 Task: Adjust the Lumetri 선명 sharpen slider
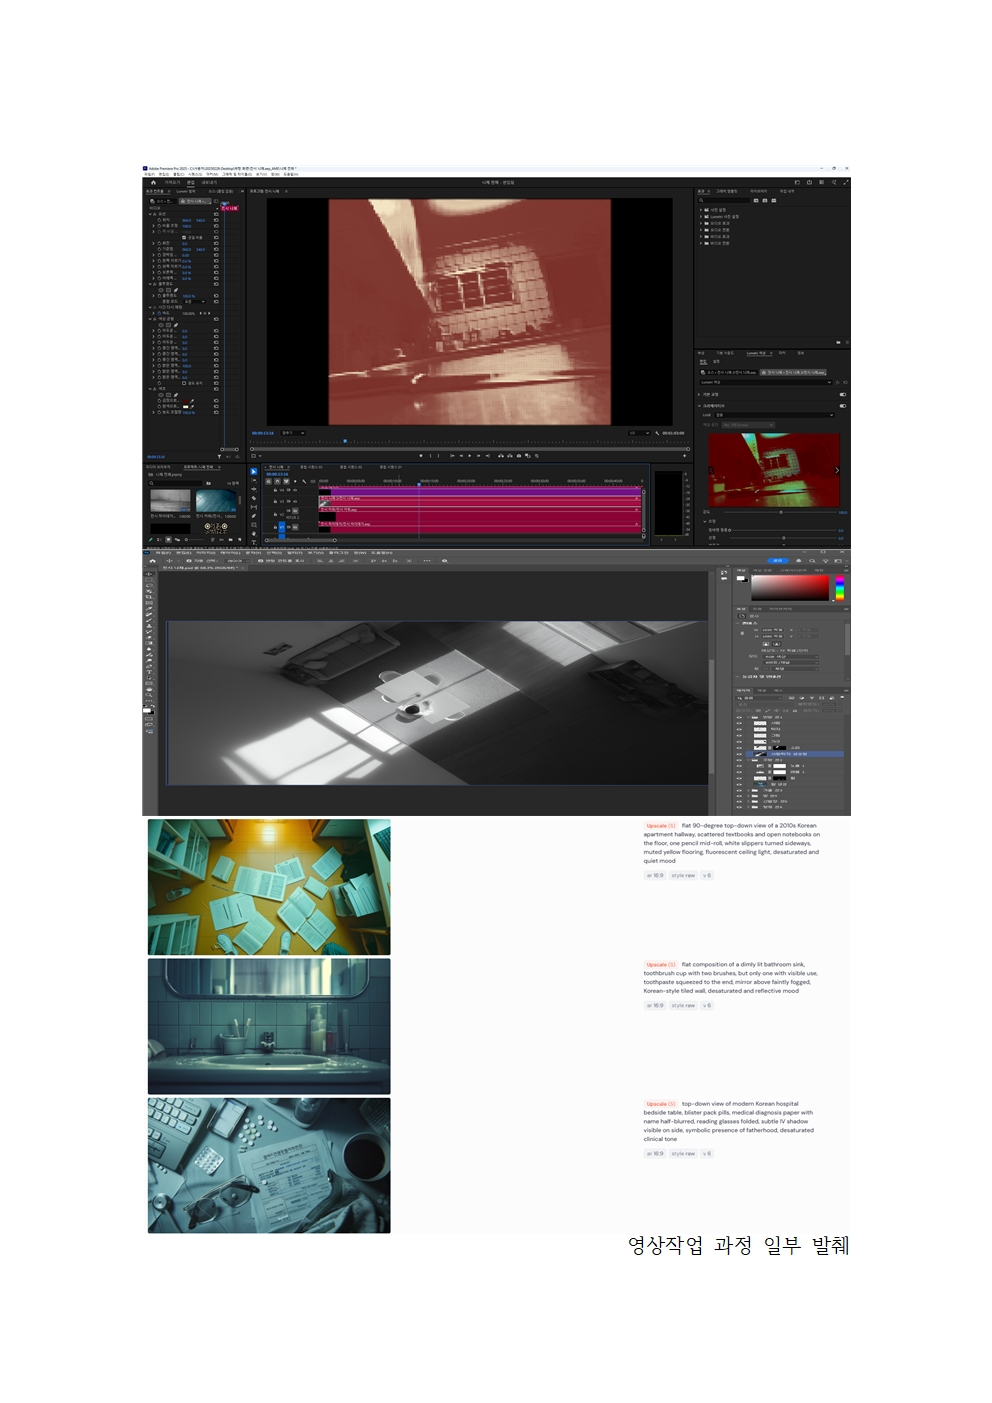(784, 538)
